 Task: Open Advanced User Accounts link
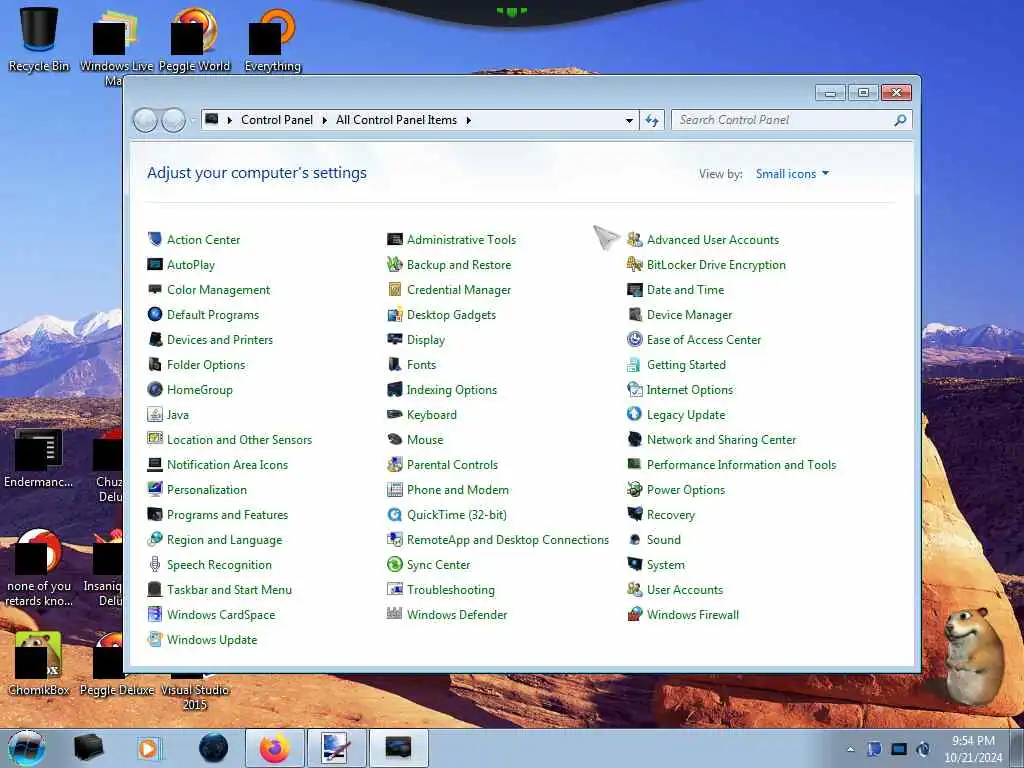coord(712,240)
